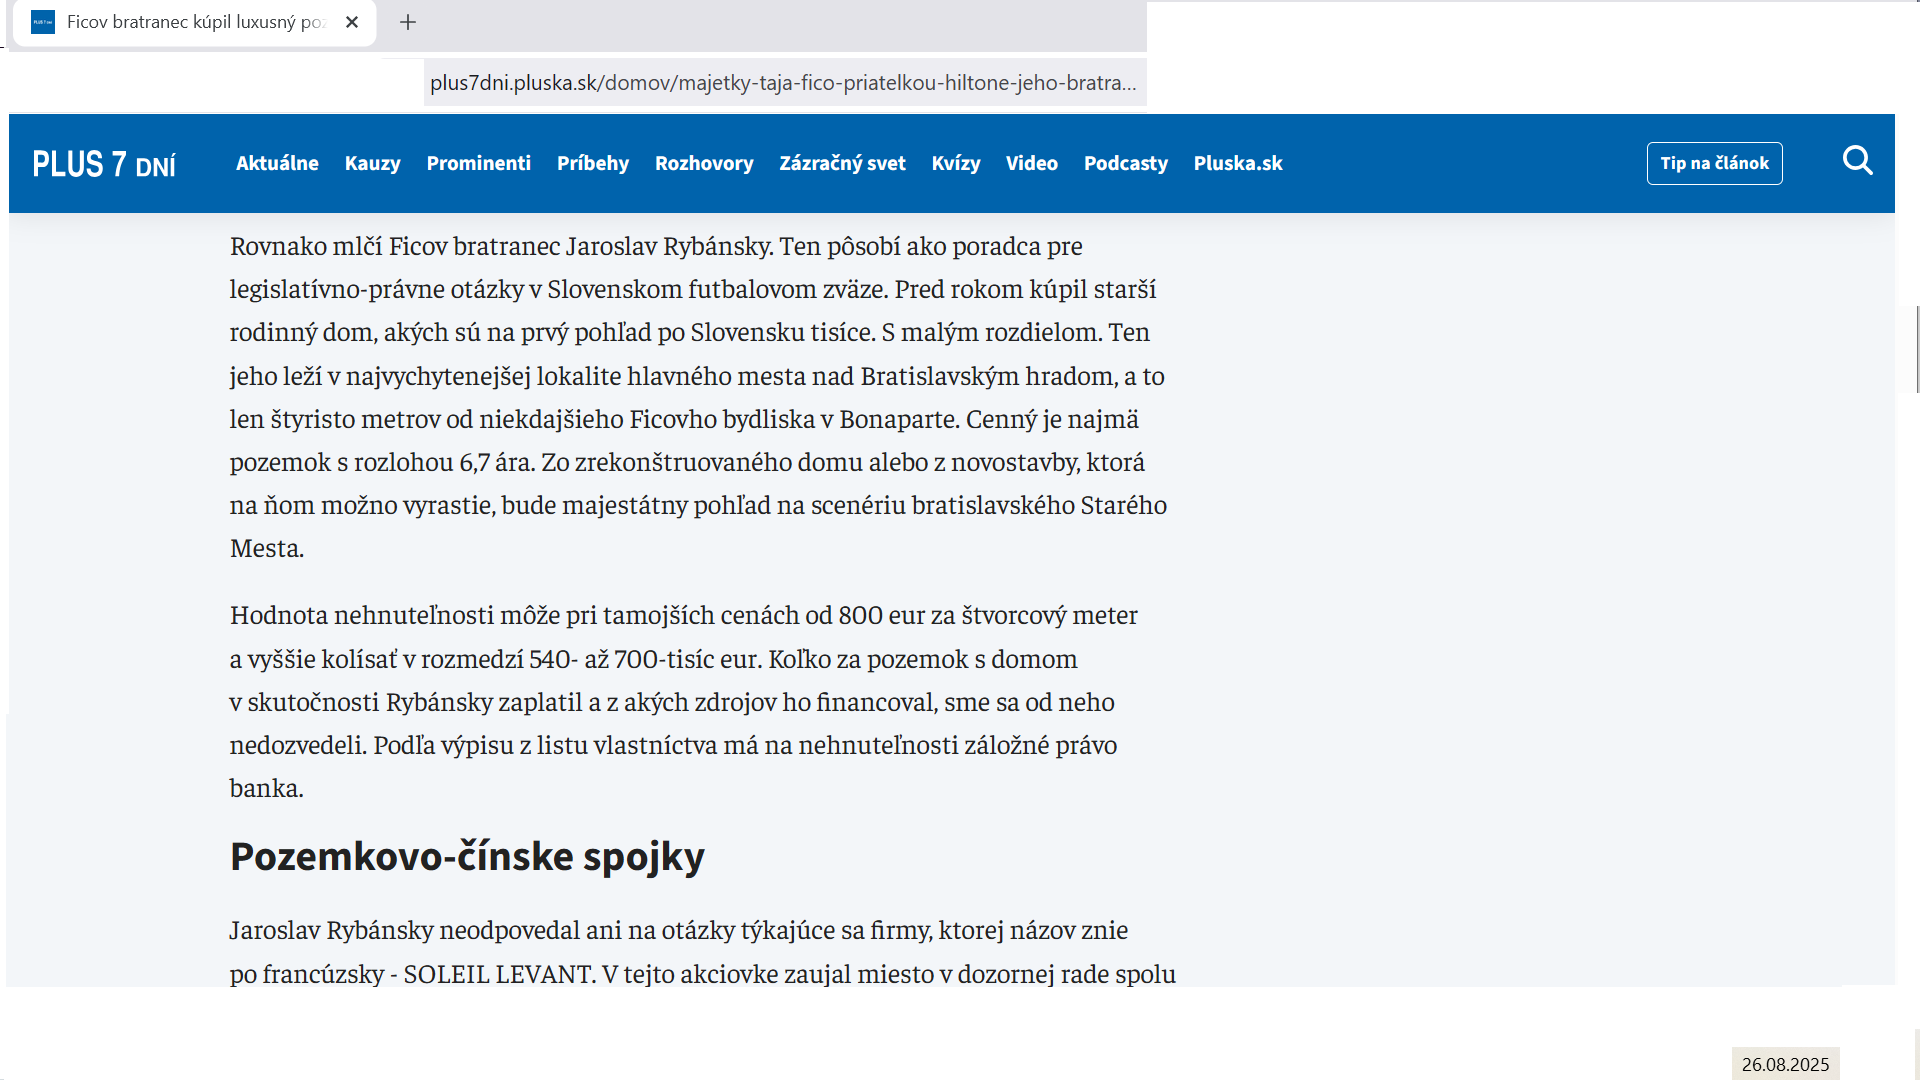Image resolution: width=1920 pixels, height=1080 pixels.
Task: Click the date label 26.08.2025
Action: (x=1785, y=1064)
